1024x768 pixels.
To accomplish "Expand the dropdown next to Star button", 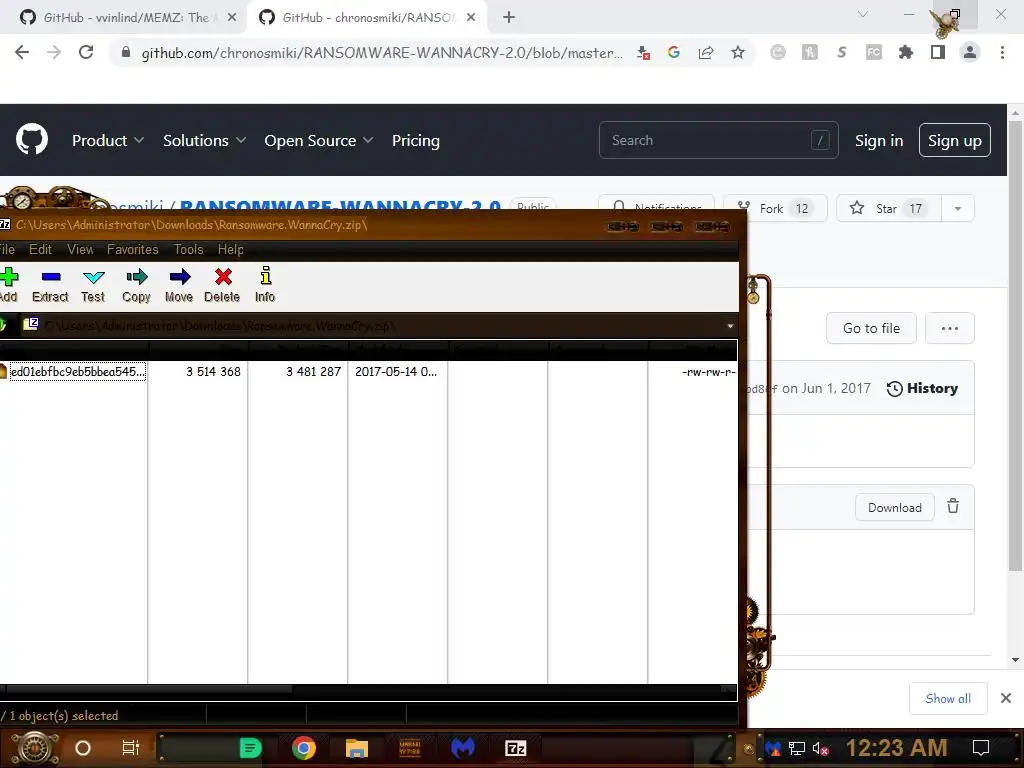I will coord(958,208).
